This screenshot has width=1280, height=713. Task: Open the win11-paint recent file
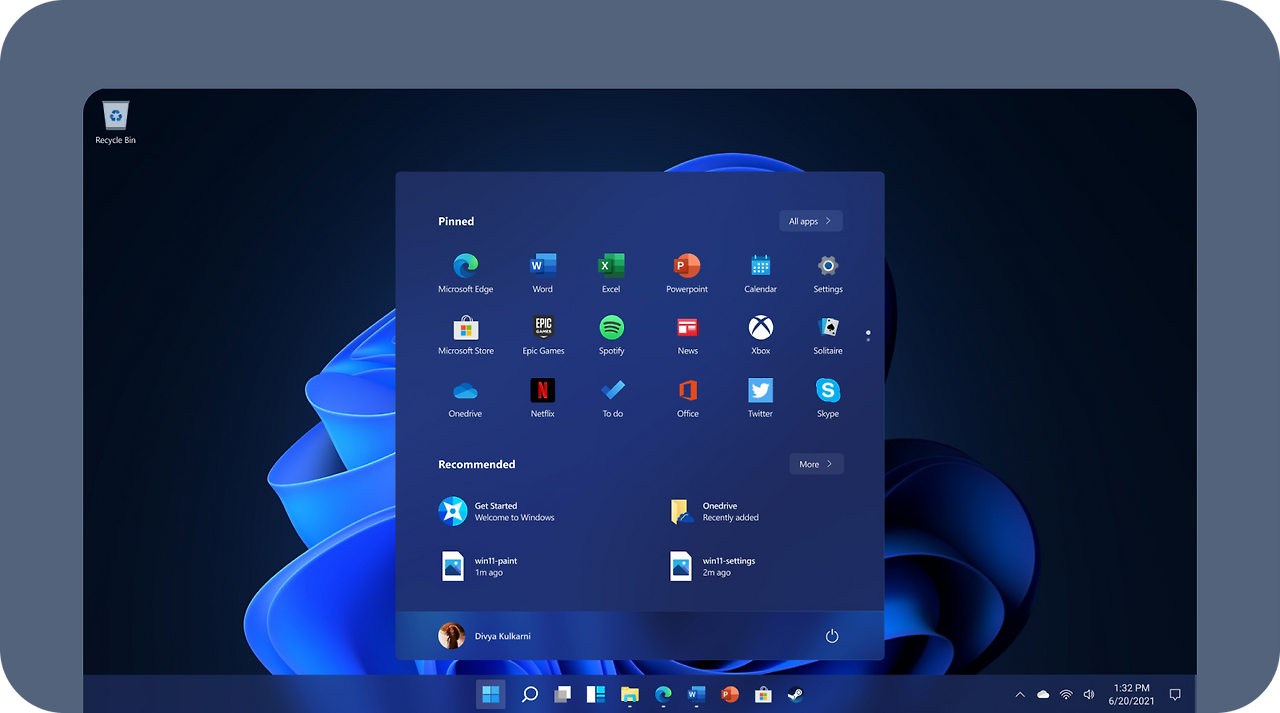click(480, 566)
